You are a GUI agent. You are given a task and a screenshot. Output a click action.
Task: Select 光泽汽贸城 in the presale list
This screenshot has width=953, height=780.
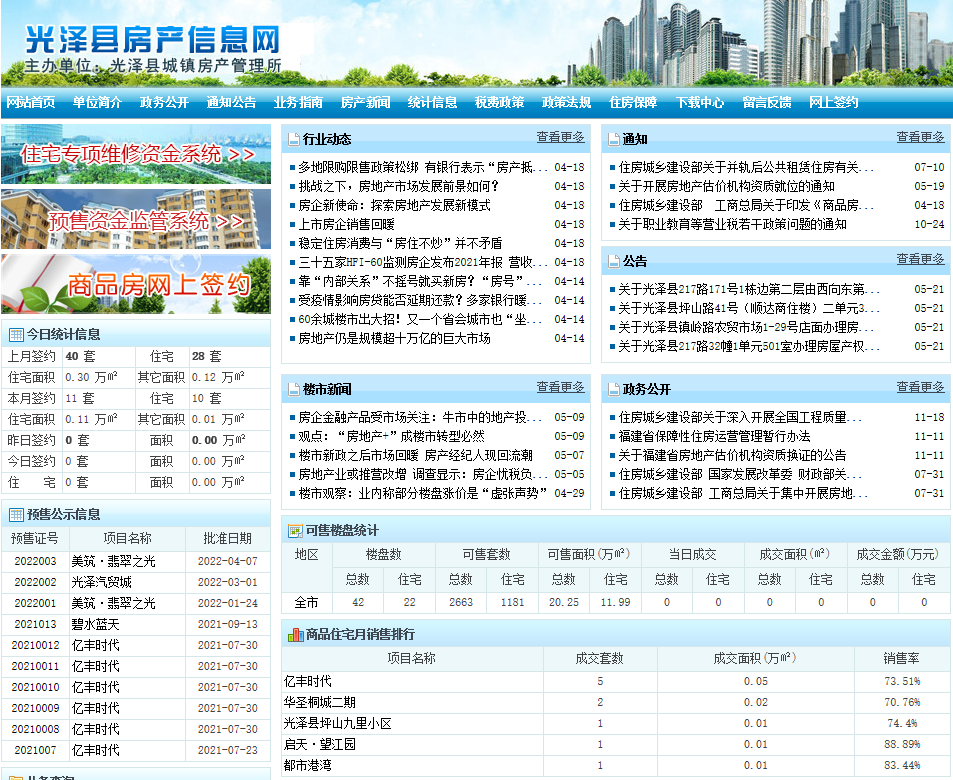(x=101, y=582)
